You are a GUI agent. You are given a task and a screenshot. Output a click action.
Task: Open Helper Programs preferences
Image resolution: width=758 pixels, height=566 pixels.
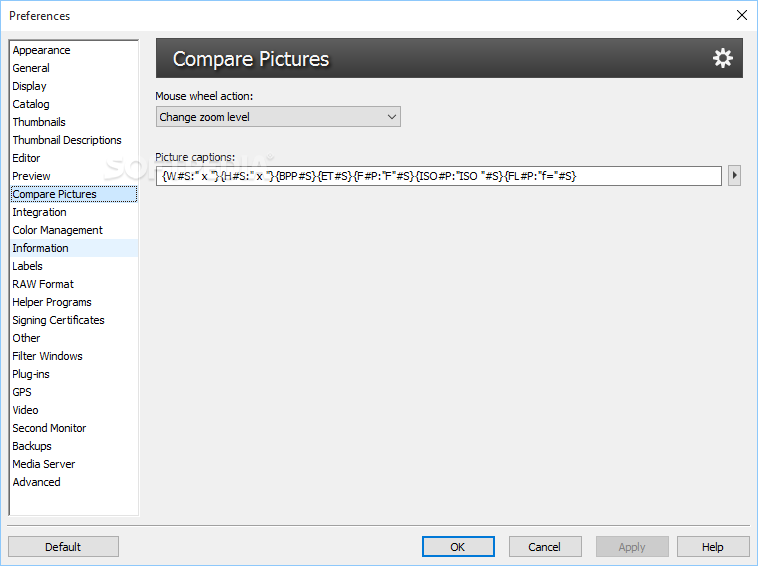52,302
